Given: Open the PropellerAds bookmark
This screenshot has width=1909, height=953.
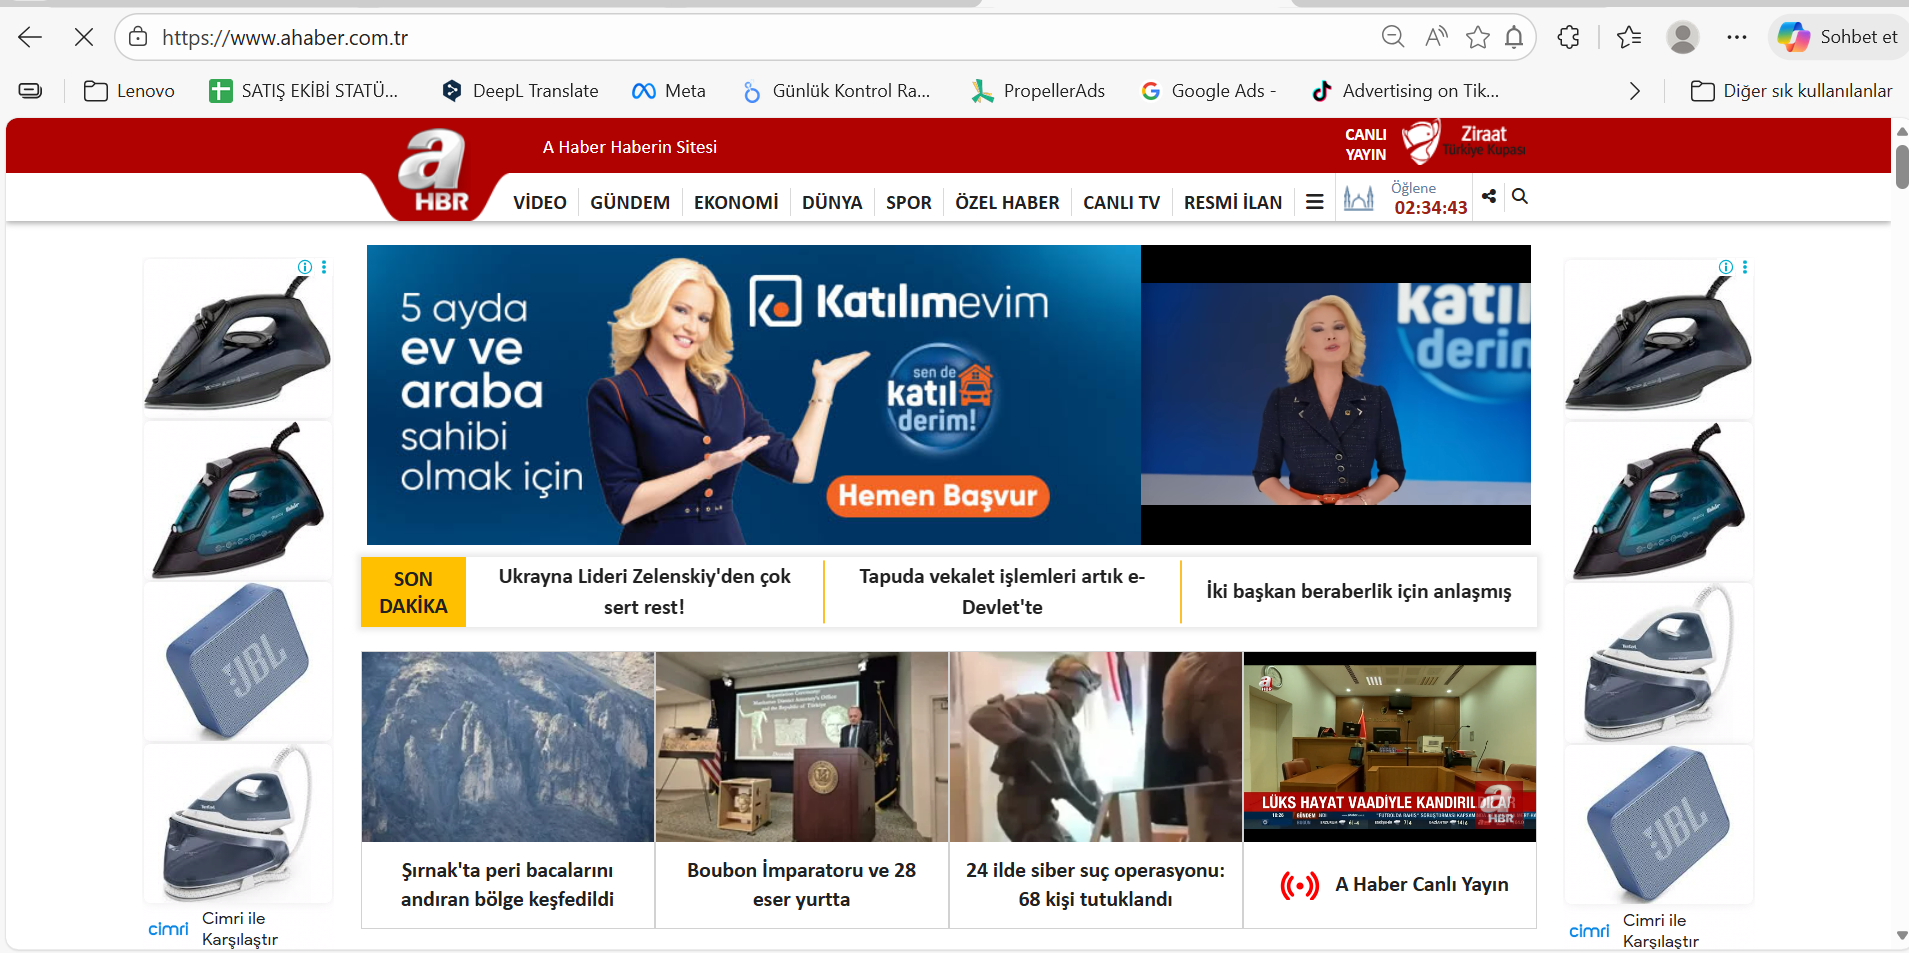Looking at the screenshot, I should coord(1038,91).
